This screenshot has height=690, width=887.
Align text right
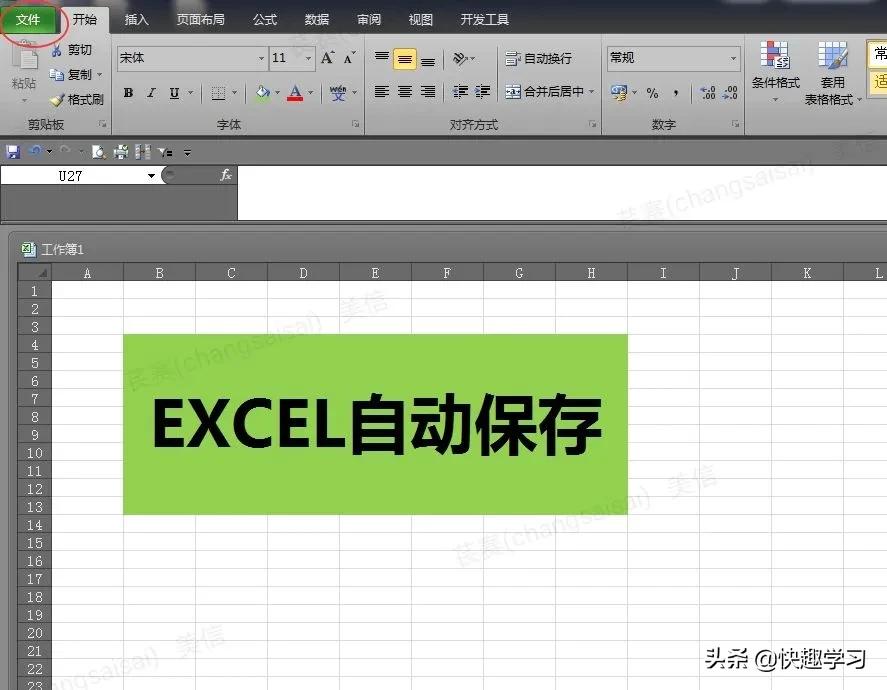428,92
